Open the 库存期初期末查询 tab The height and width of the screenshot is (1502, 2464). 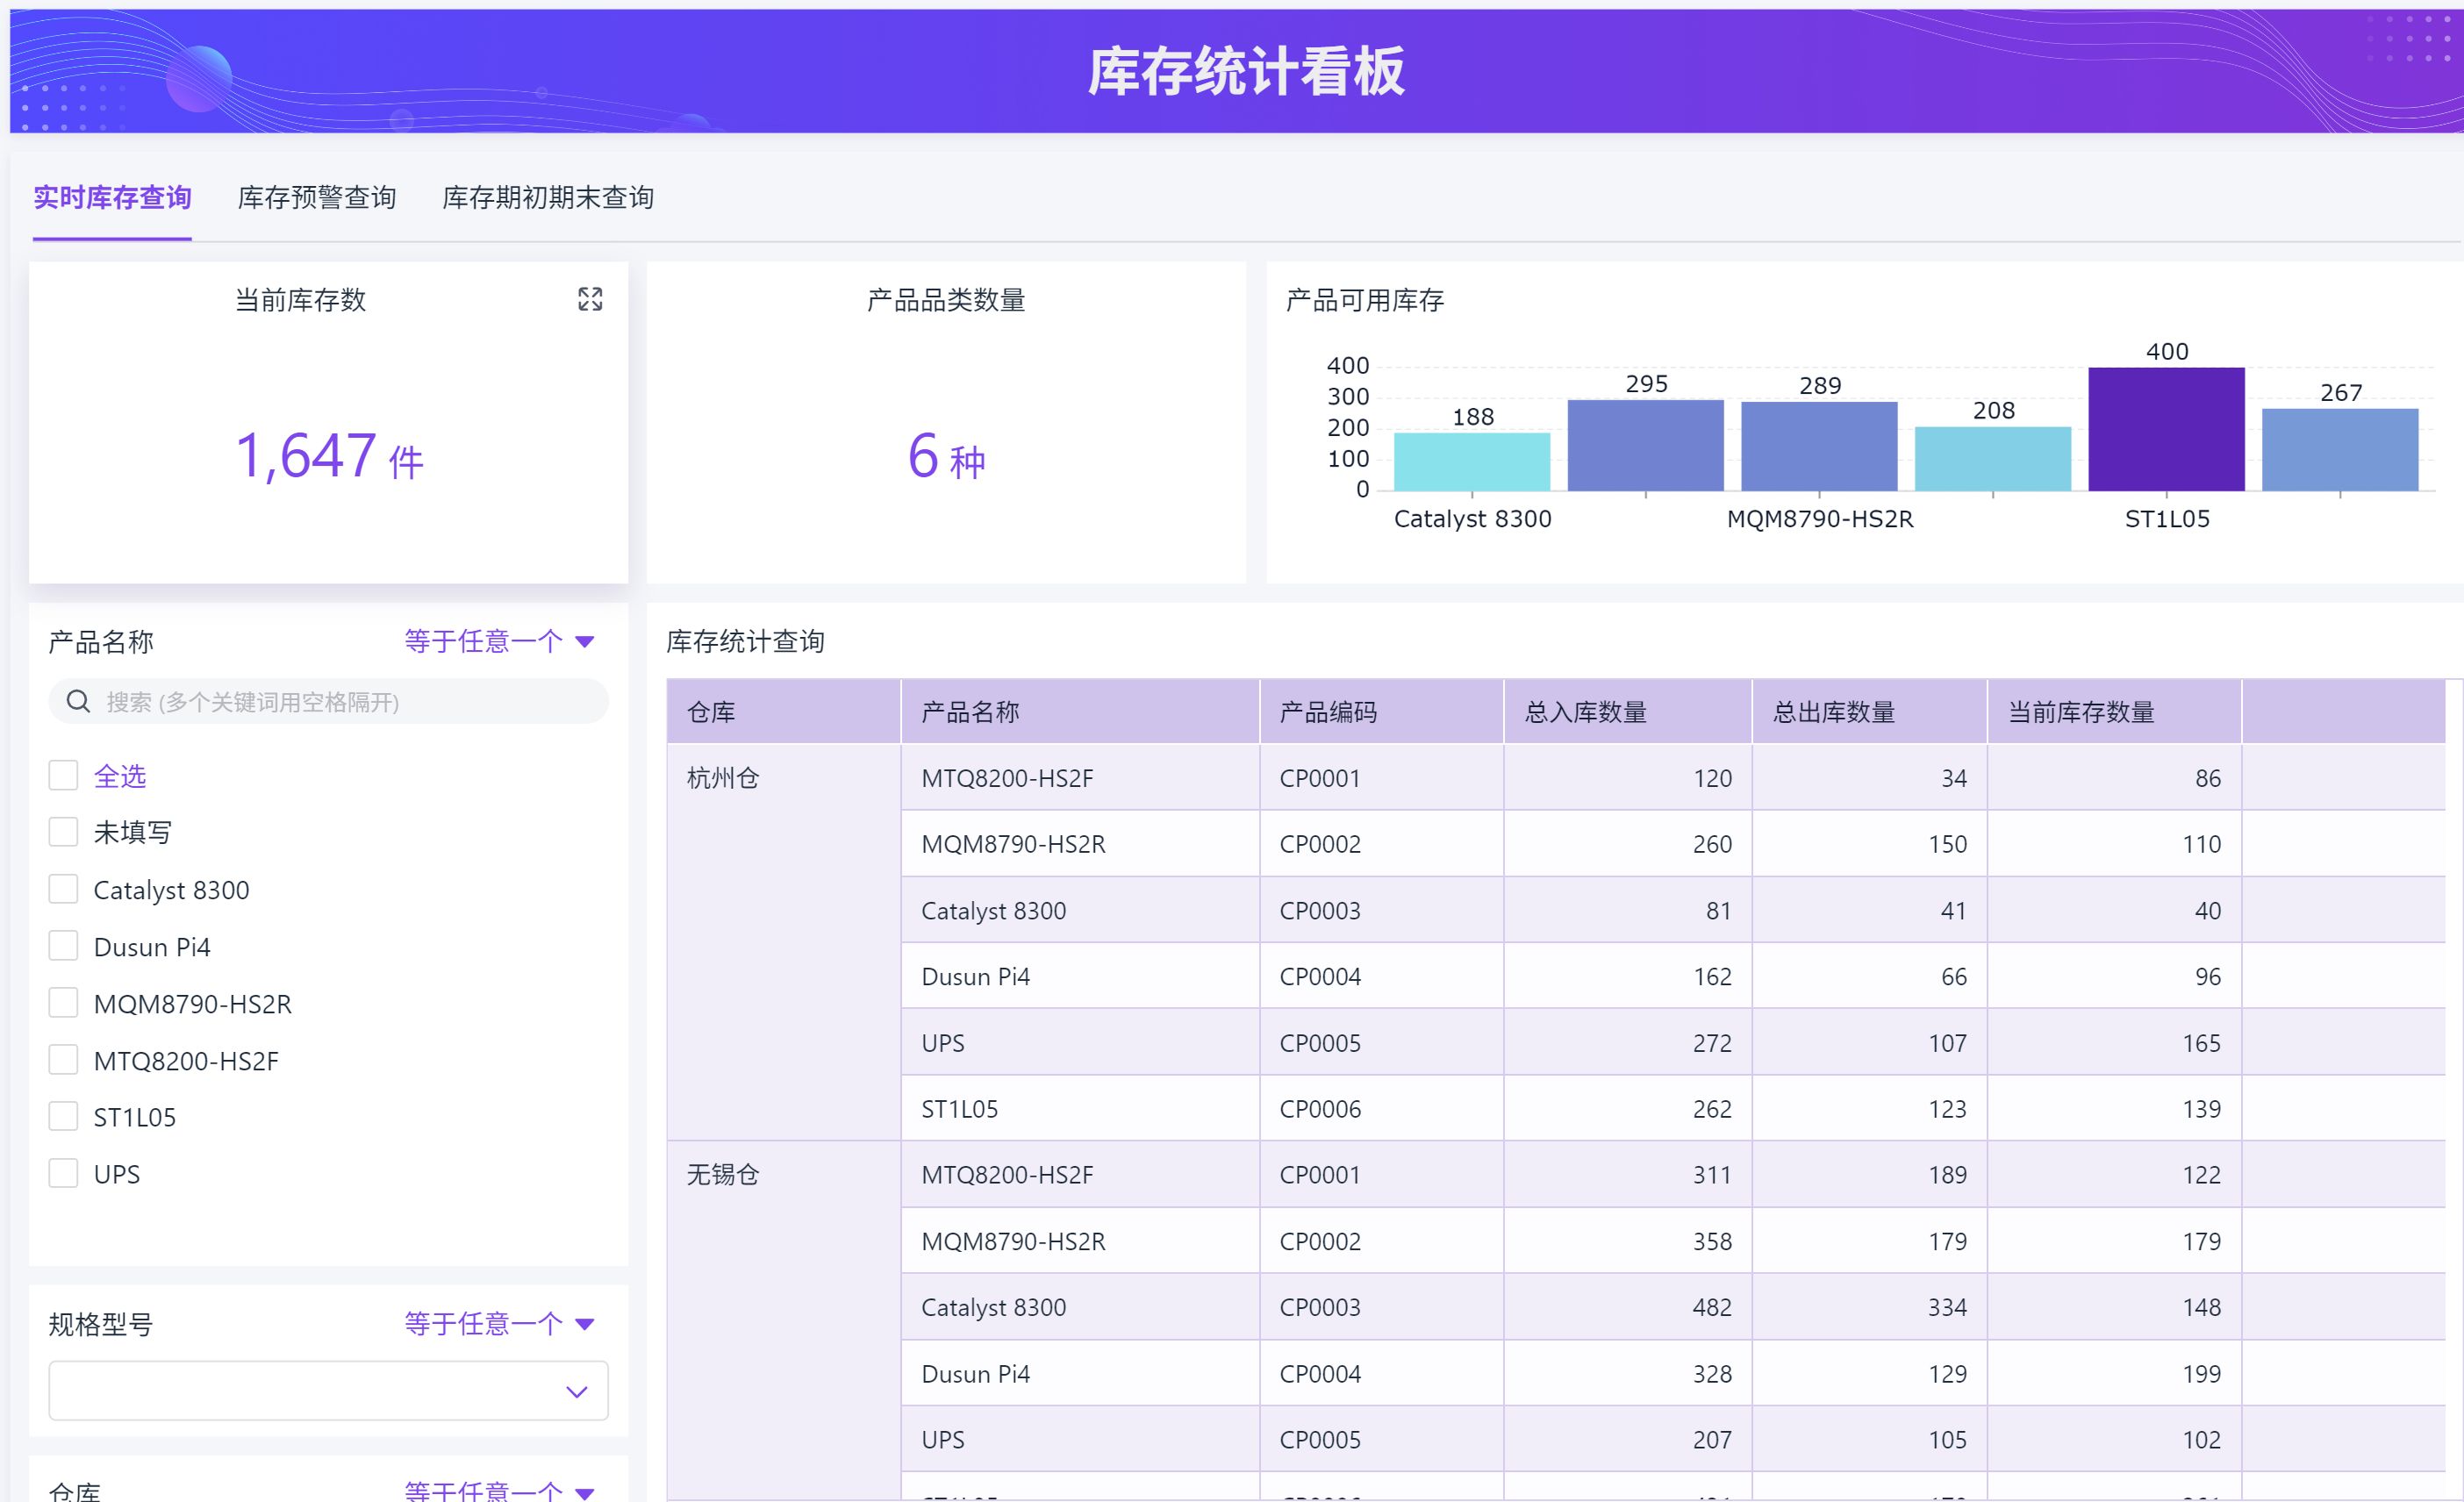548,198
